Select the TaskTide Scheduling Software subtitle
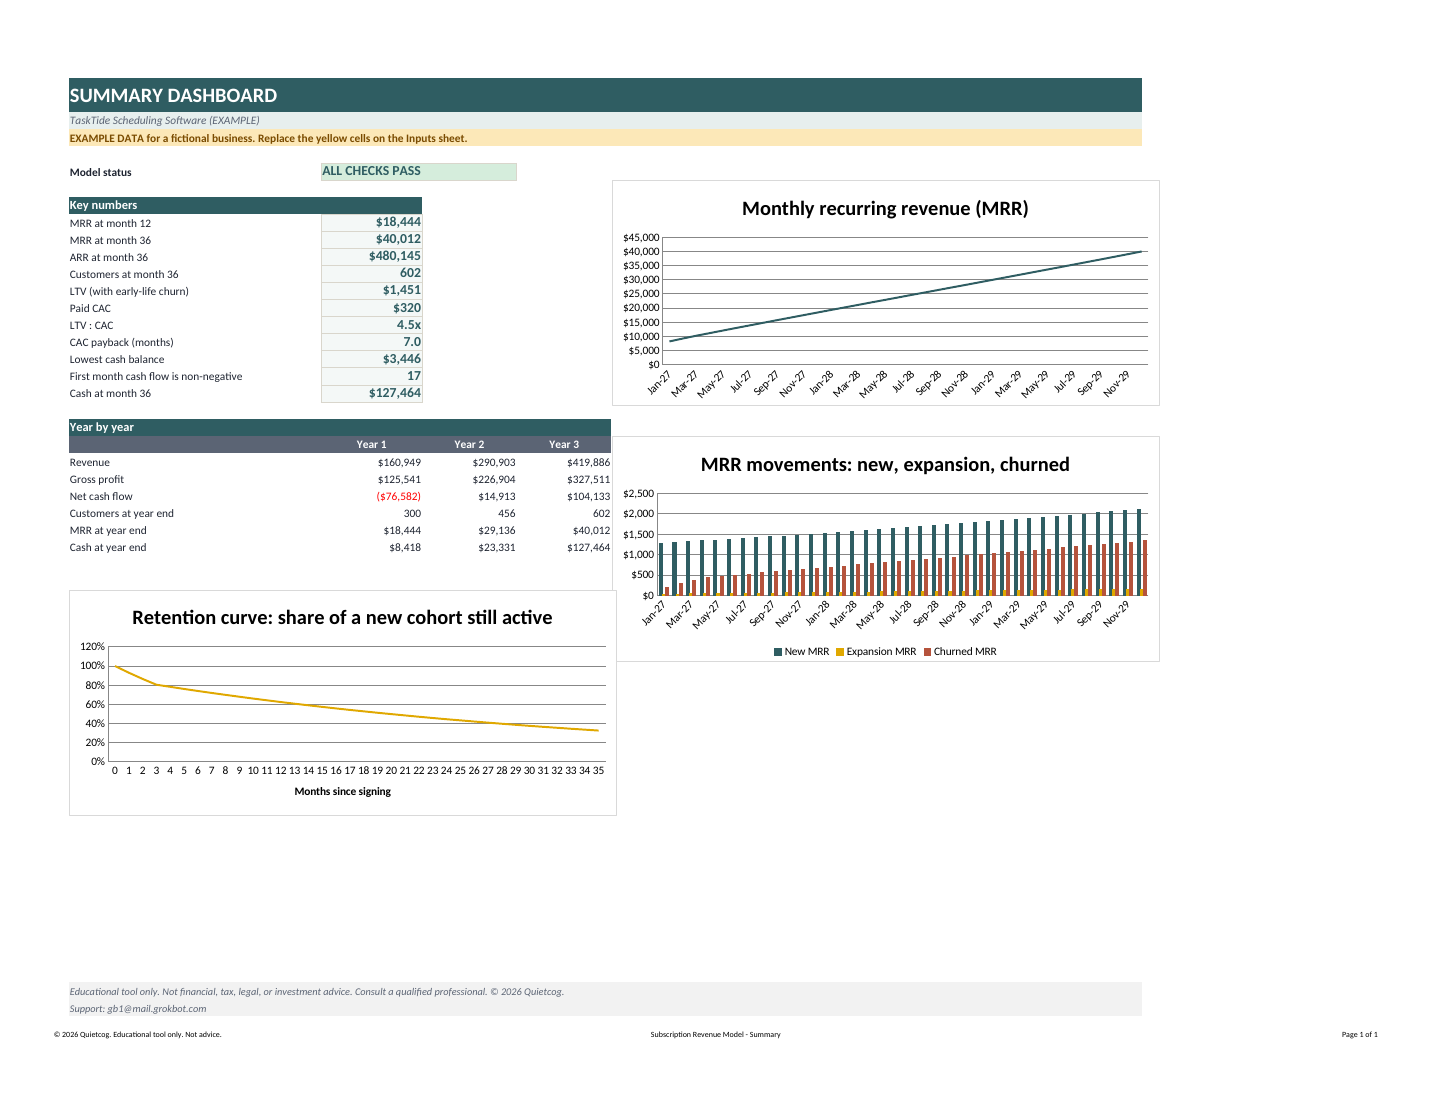The image size is (1430, 1105). click(x=164, y=121)
